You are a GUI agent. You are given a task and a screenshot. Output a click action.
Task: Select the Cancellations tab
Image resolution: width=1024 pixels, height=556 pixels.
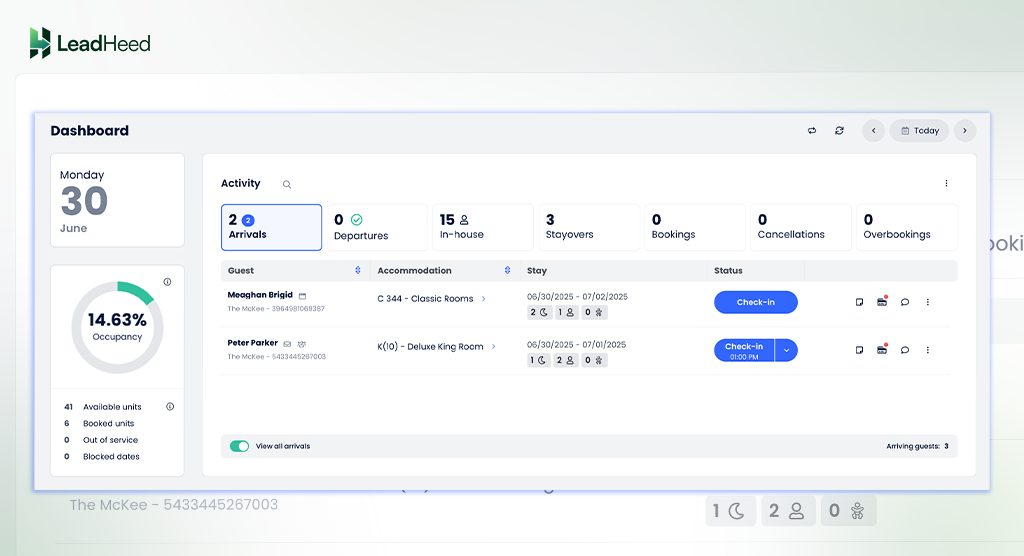click(801, 227)
